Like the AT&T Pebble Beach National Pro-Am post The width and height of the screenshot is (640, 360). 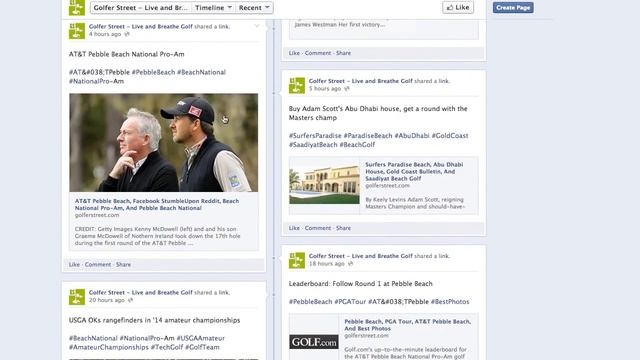(74, 264)
